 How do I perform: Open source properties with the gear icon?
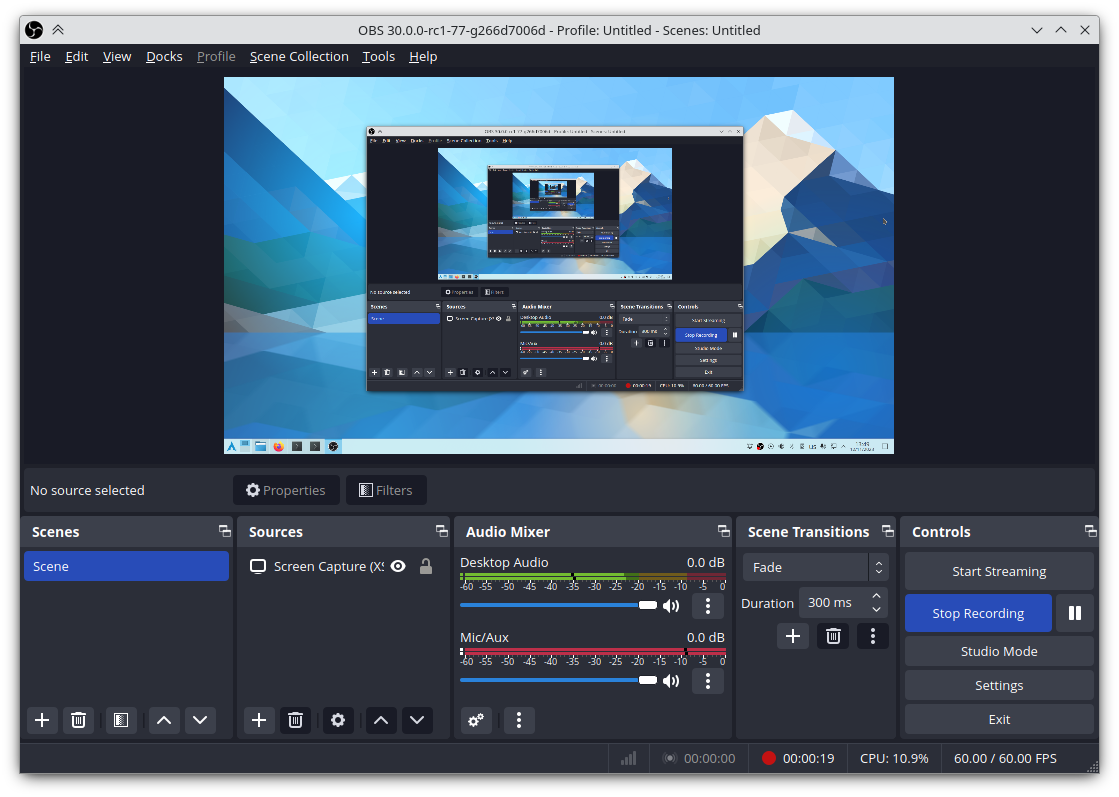(x=338, y=720)
